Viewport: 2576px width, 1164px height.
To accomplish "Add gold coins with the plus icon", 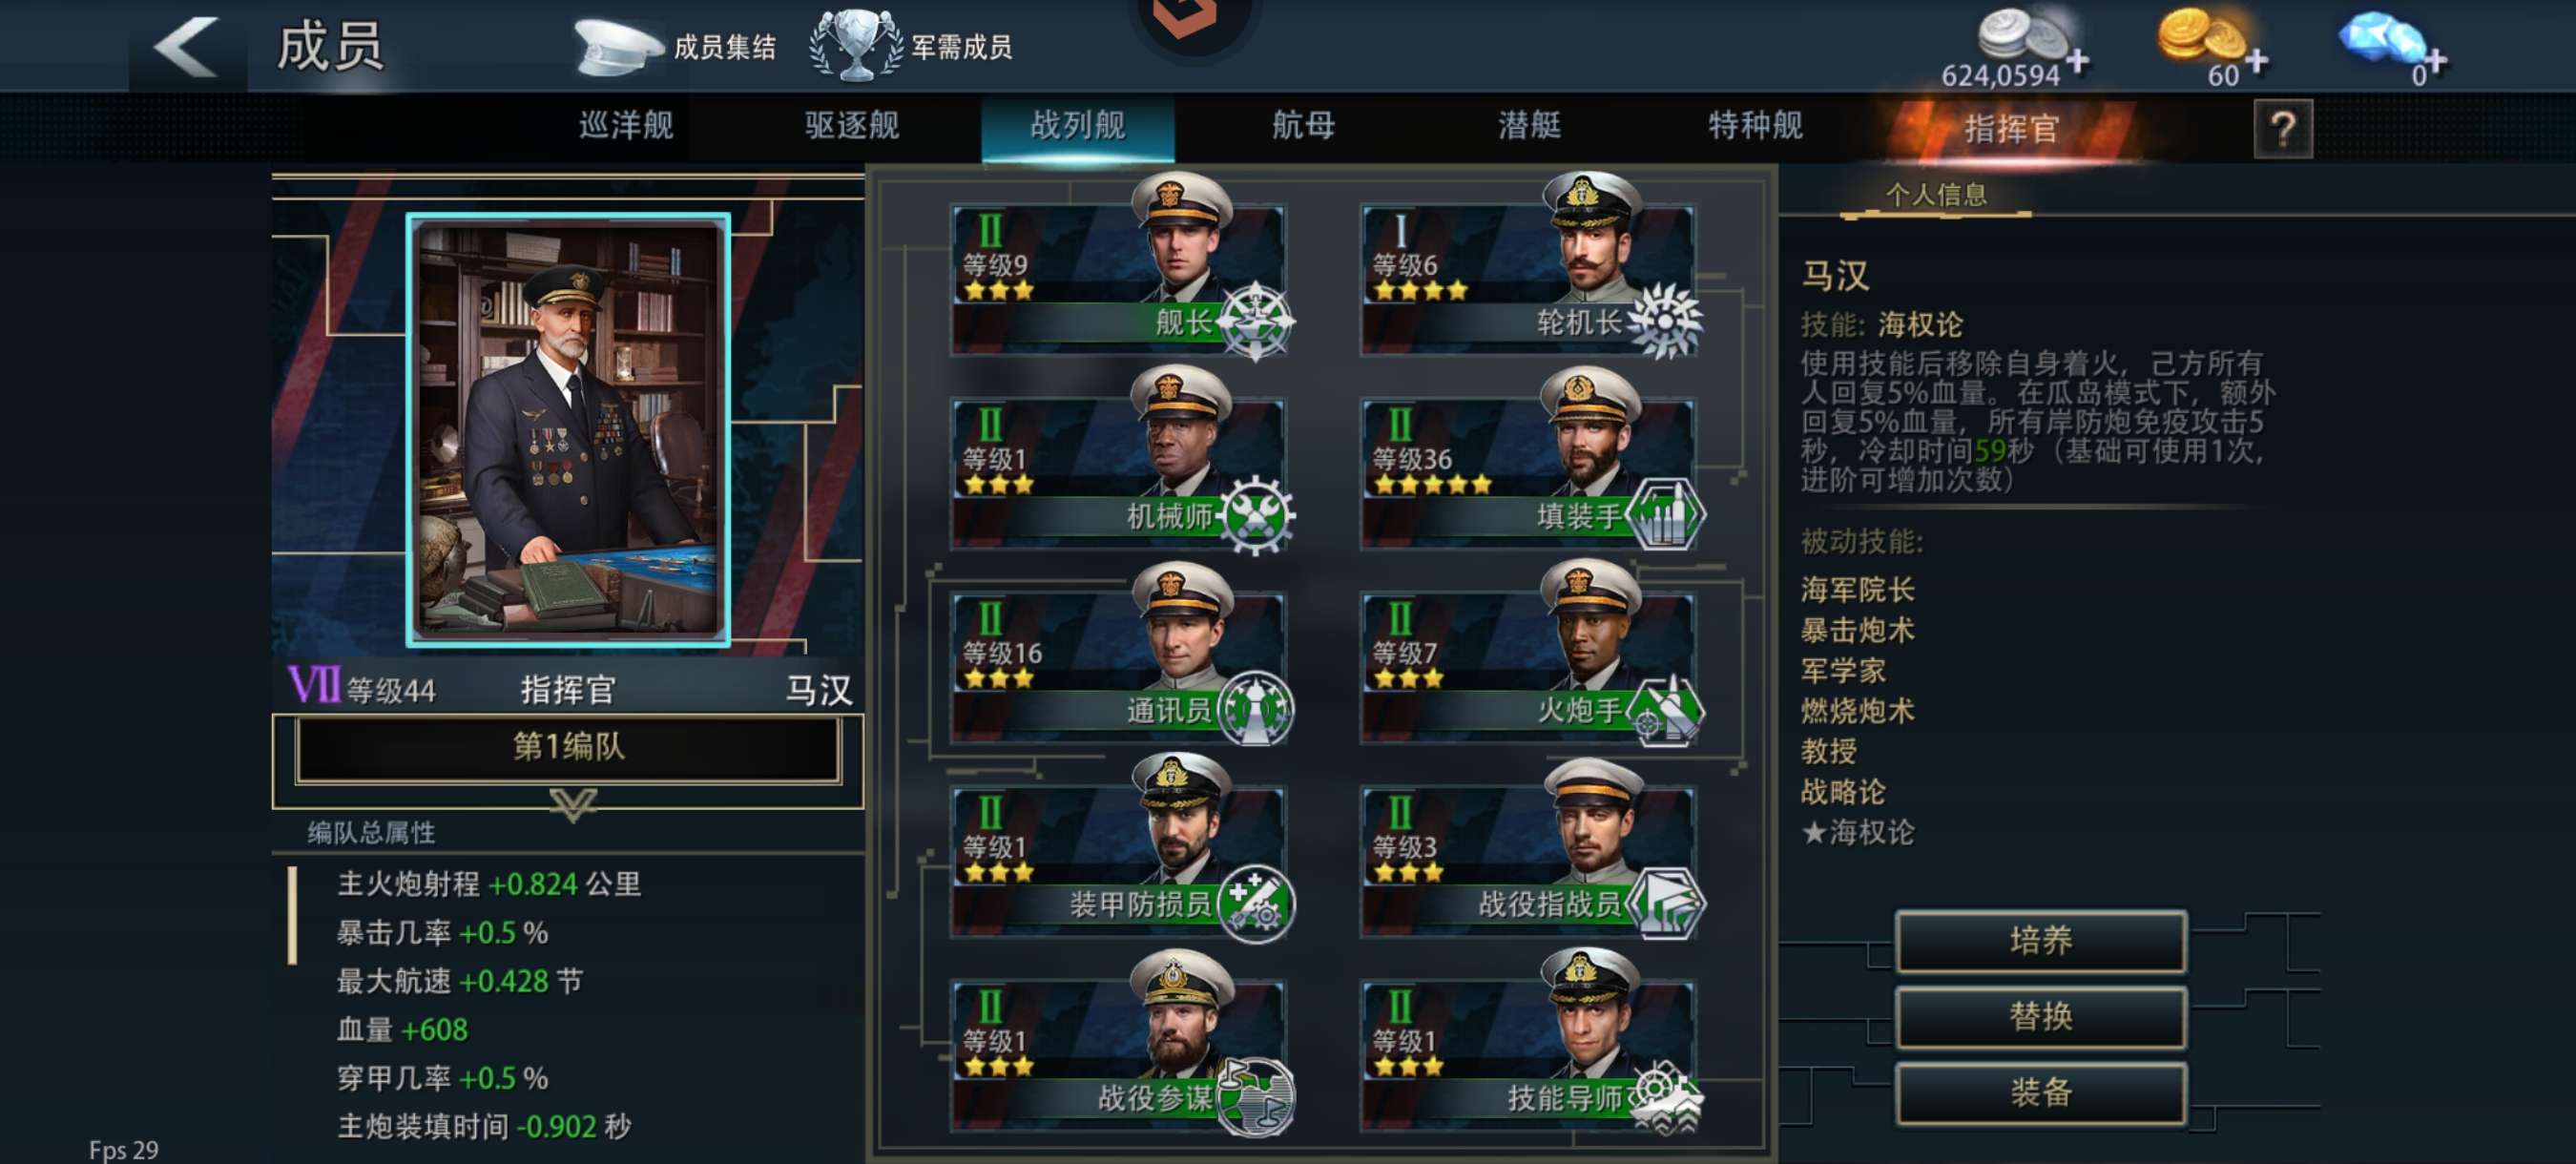I will [x=2255, y=62].
